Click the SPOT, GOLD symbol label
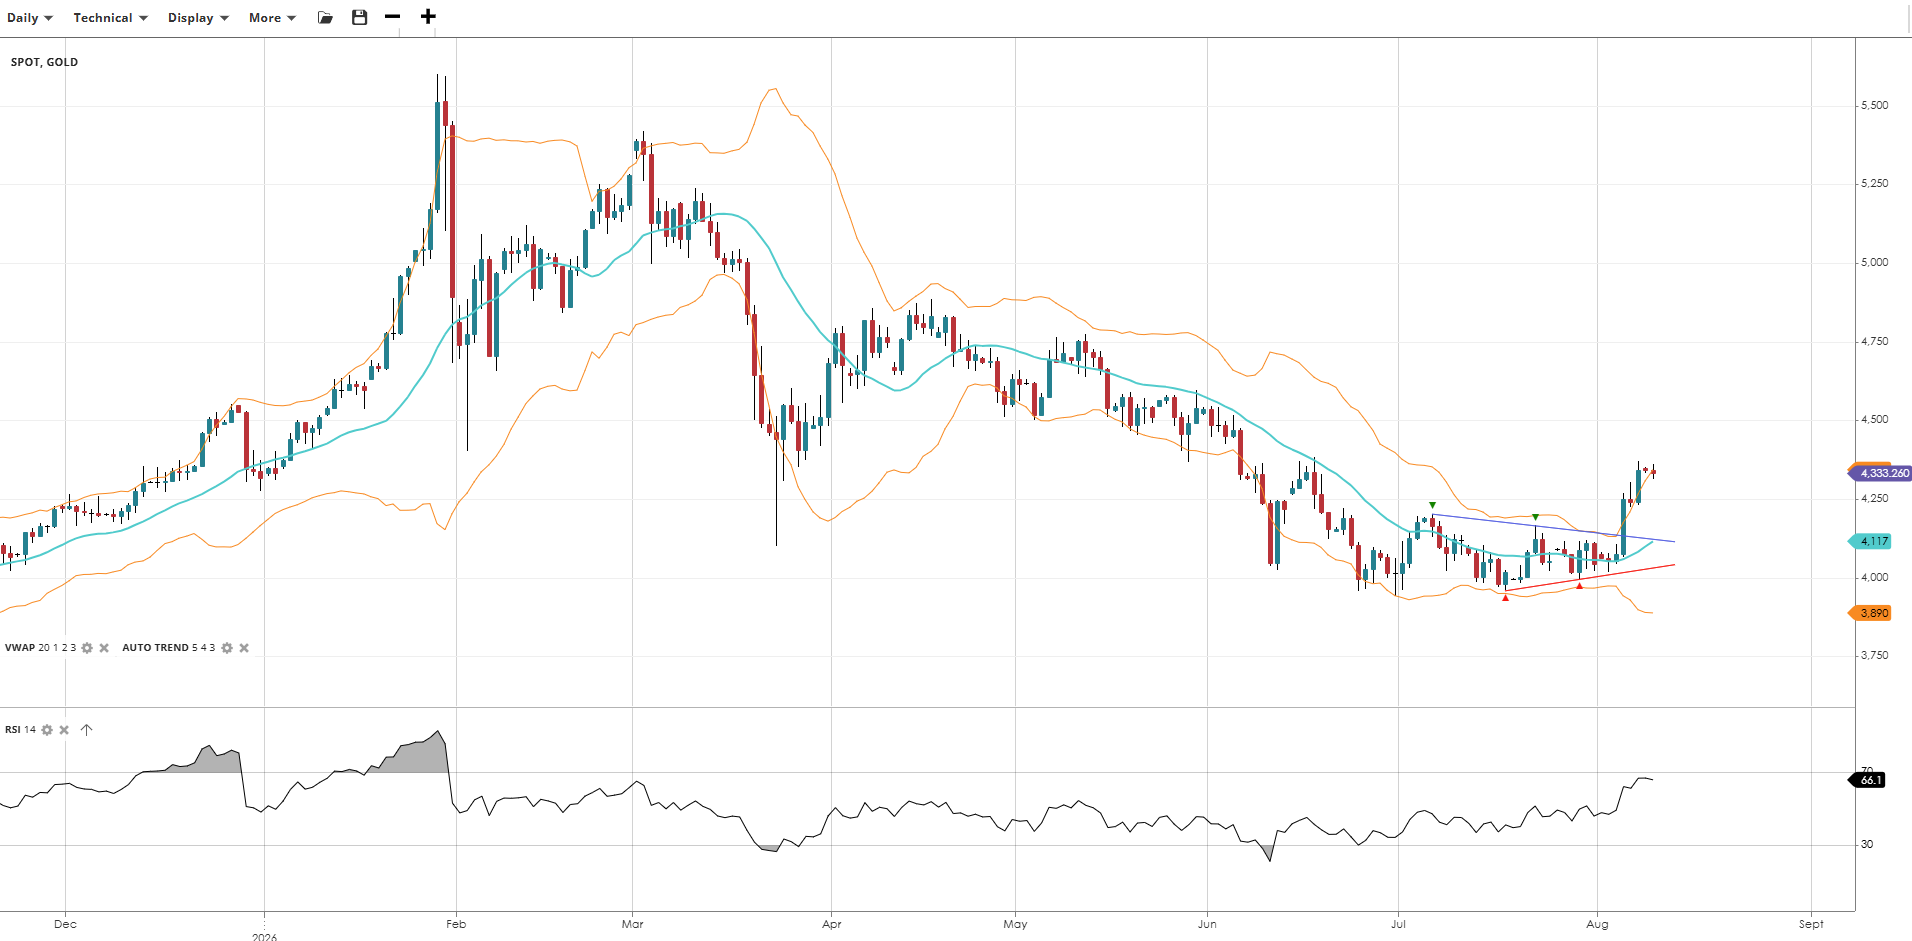This screenshot has width=1912, height=941. tap(44, 62)
